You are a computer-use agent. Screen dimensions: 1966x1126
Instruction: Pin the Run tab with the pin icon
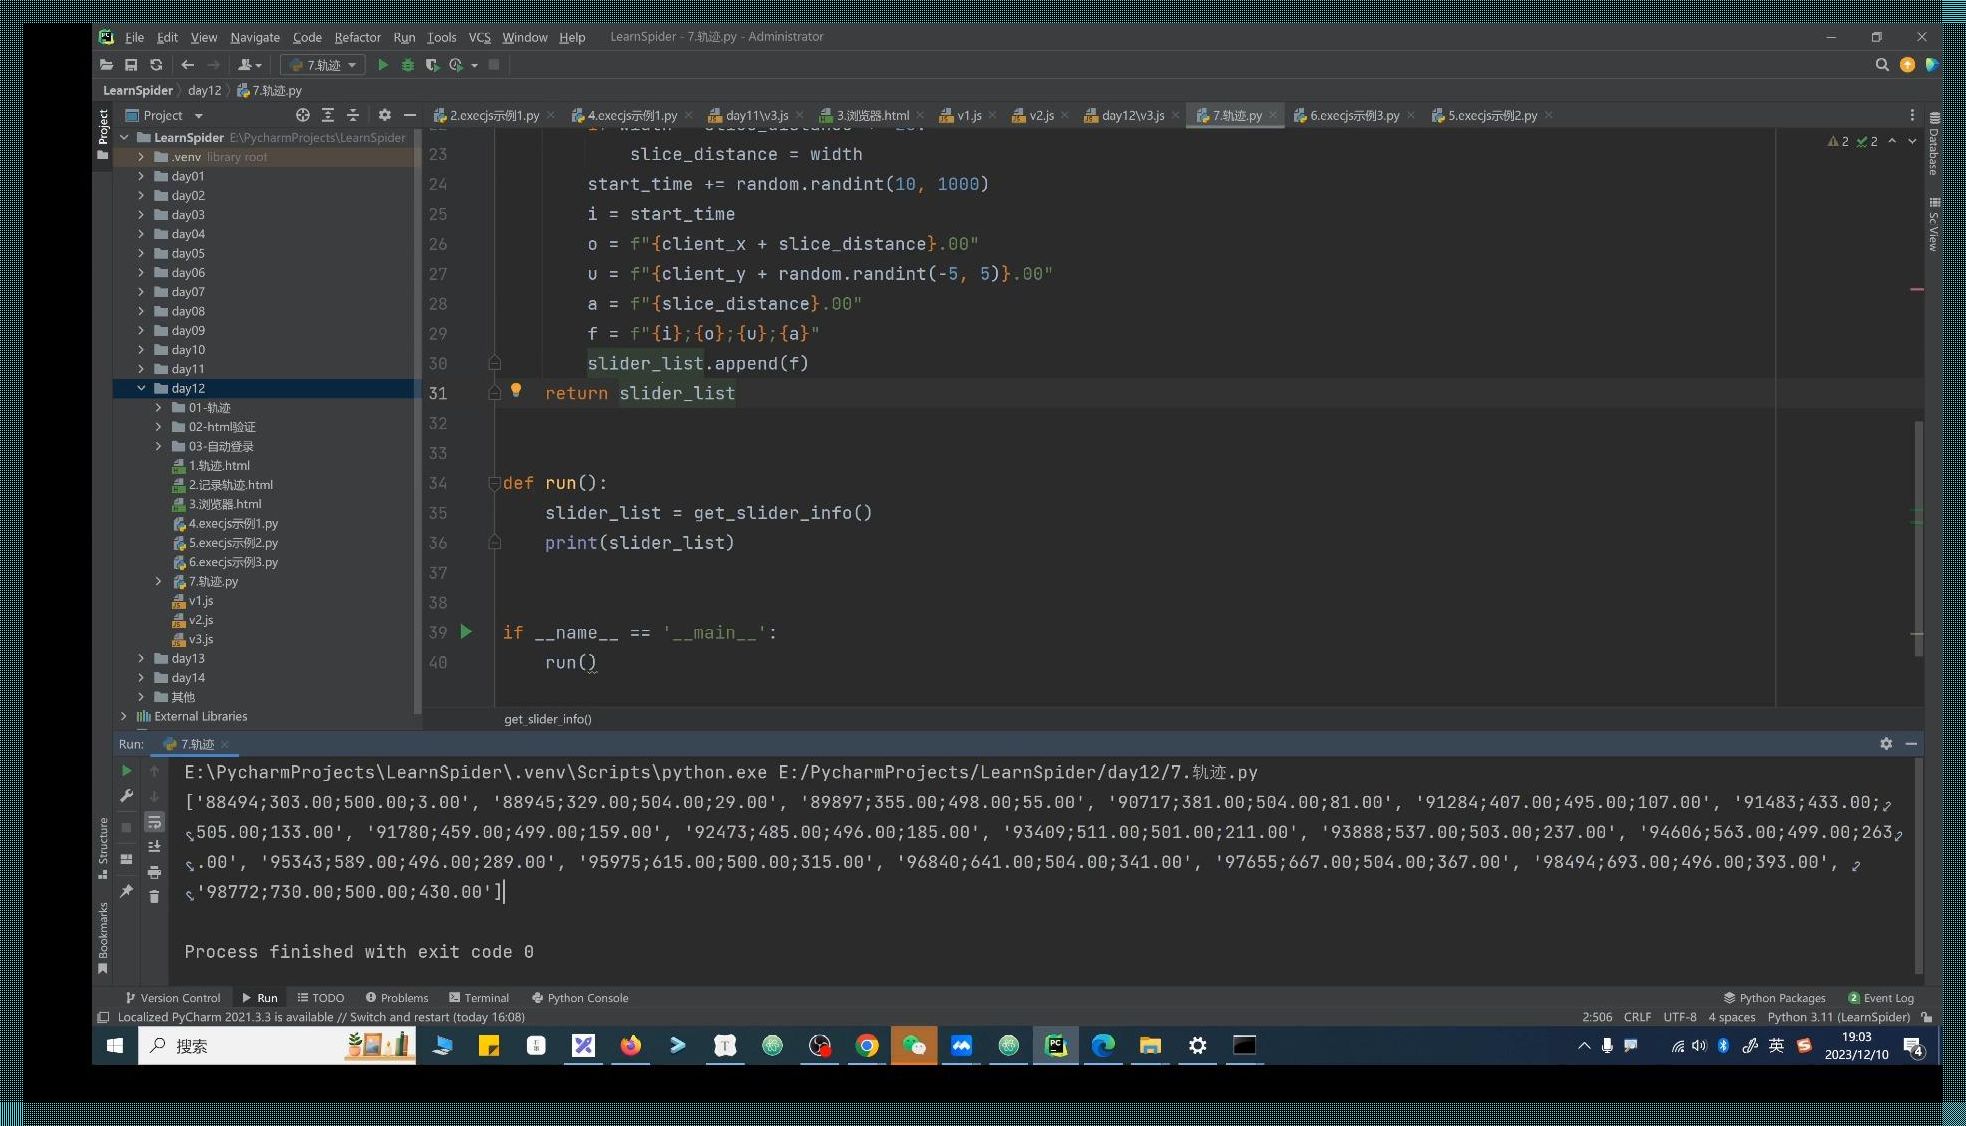pos(126,891)
